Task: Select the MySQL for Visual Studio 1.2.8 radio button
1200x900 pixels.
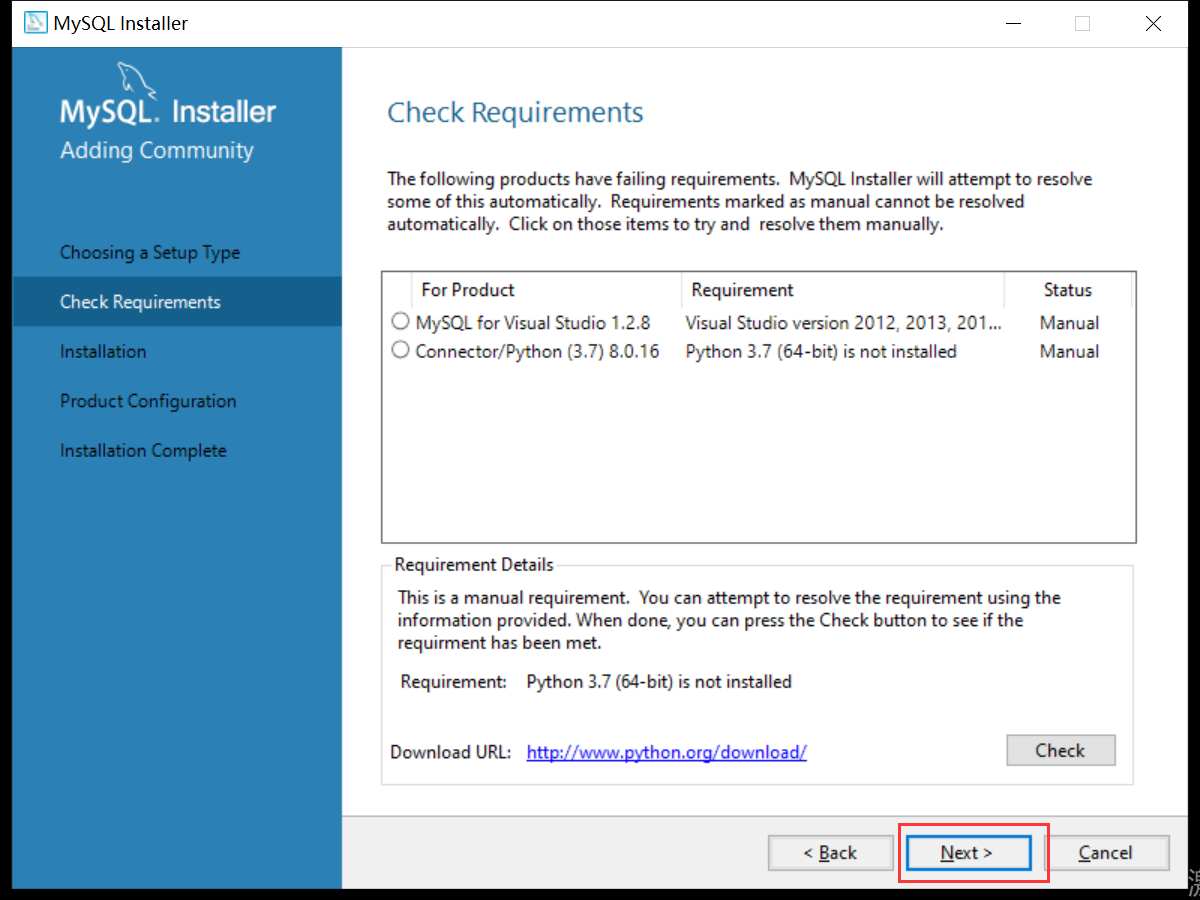Action: click(x=400, y=322)
